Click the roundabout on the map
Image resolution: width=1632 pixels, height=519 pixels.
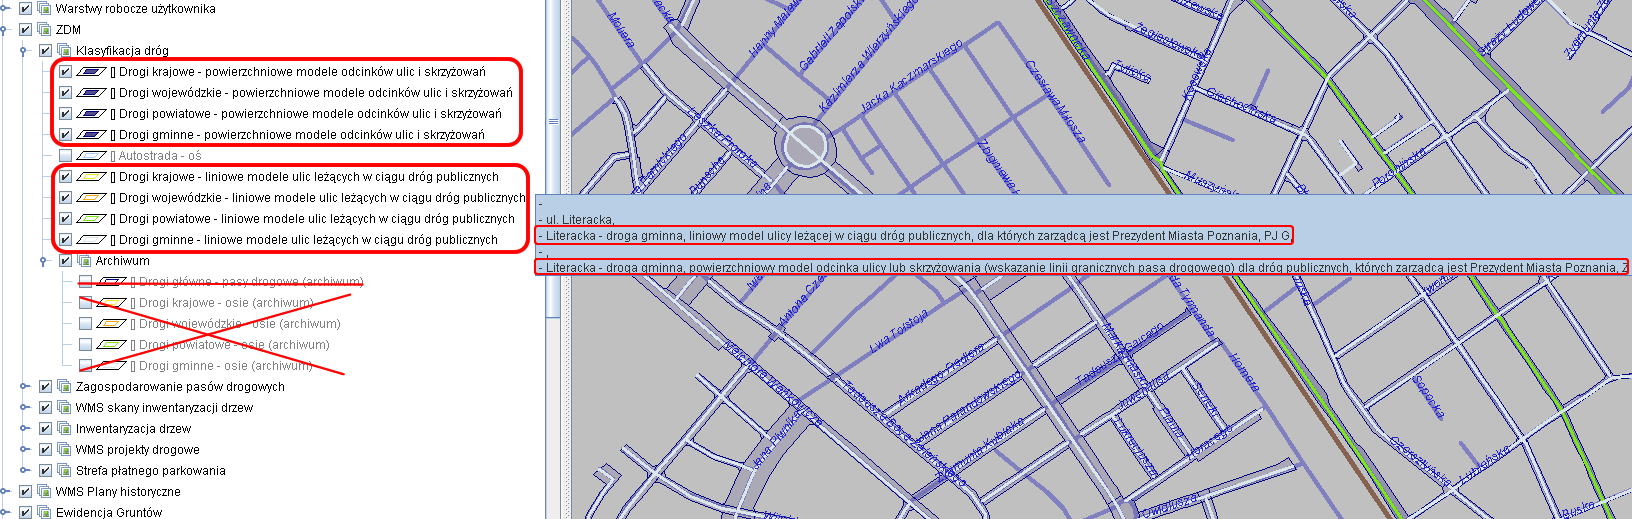pyautogui.click(x=803, y=146)
